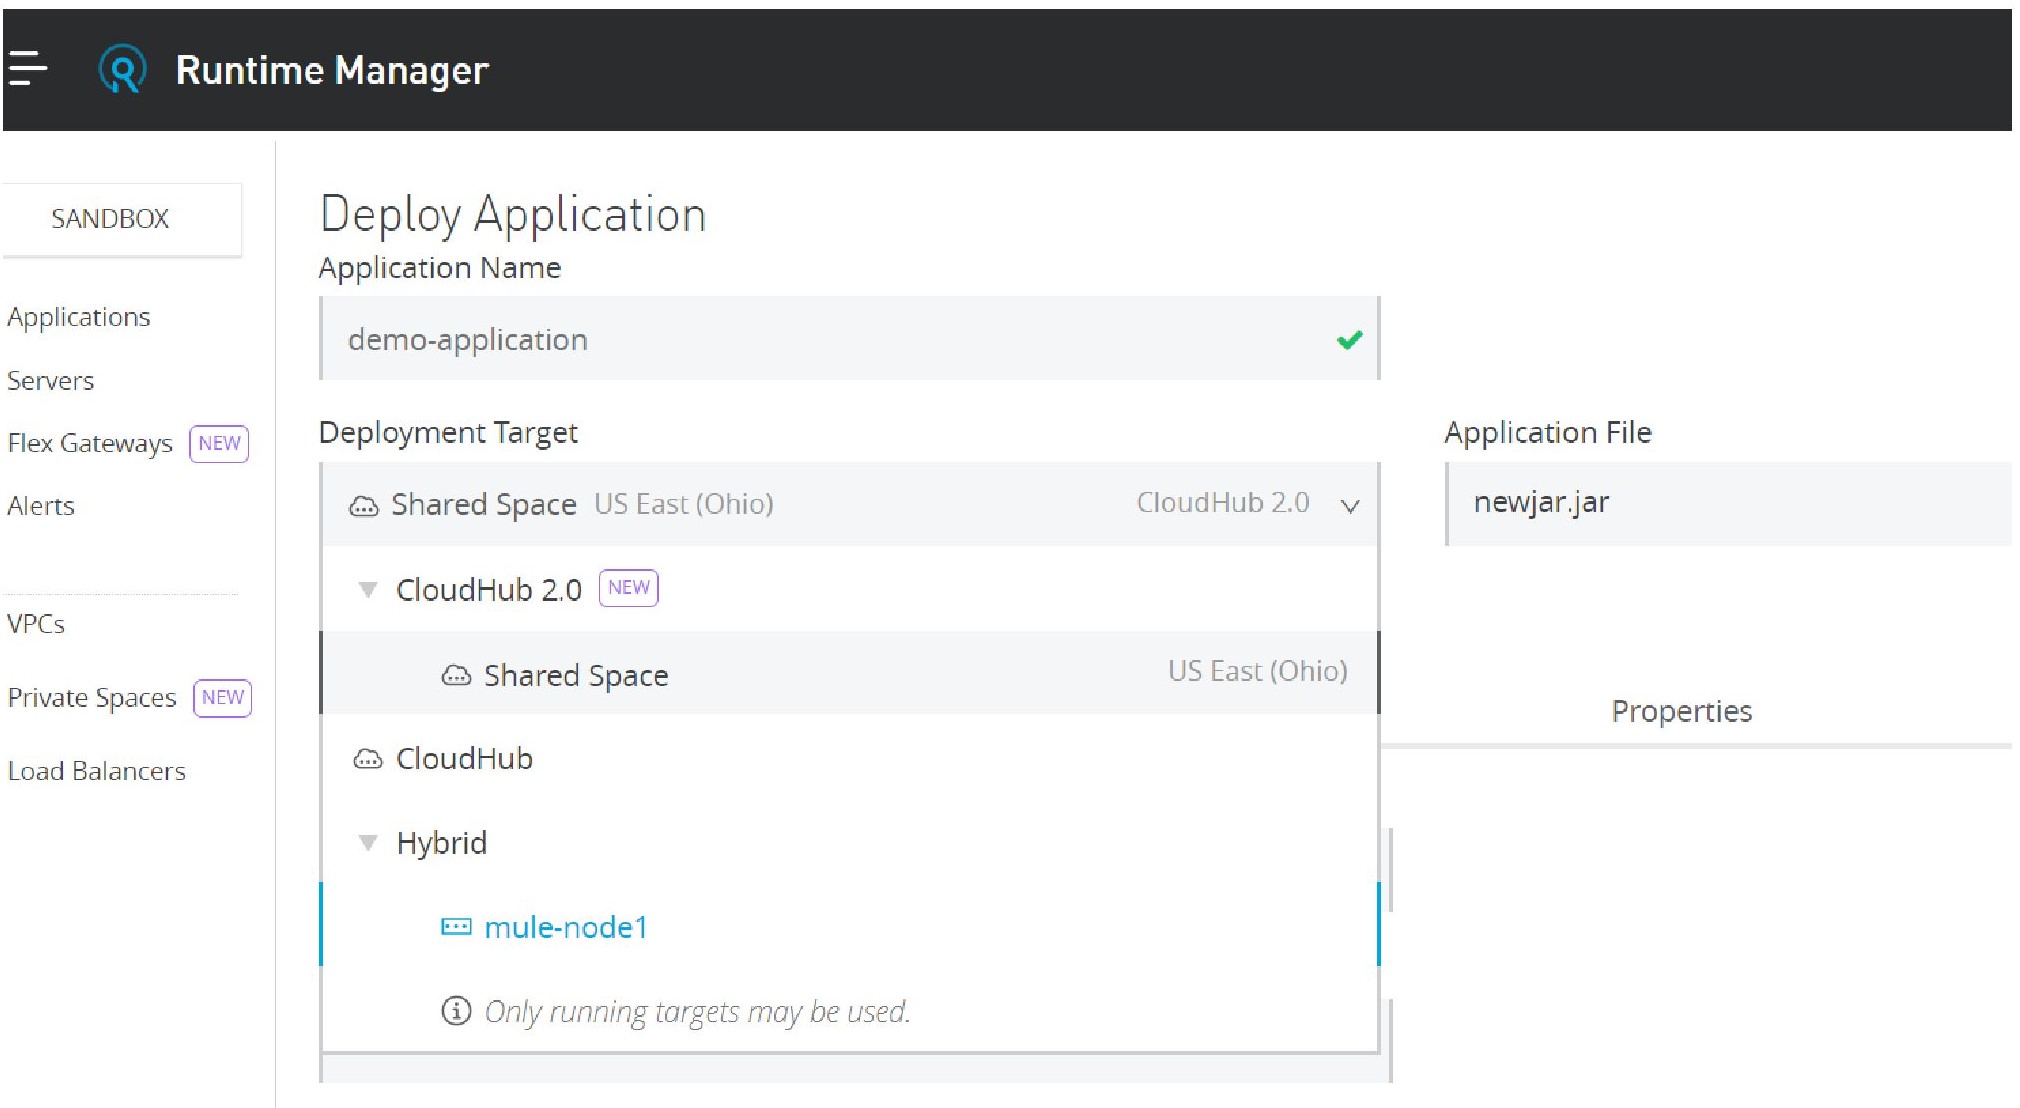Click cloud icon in selected Deployment Target
This screenshot has width=2020, height=1108.
(363, 505)
